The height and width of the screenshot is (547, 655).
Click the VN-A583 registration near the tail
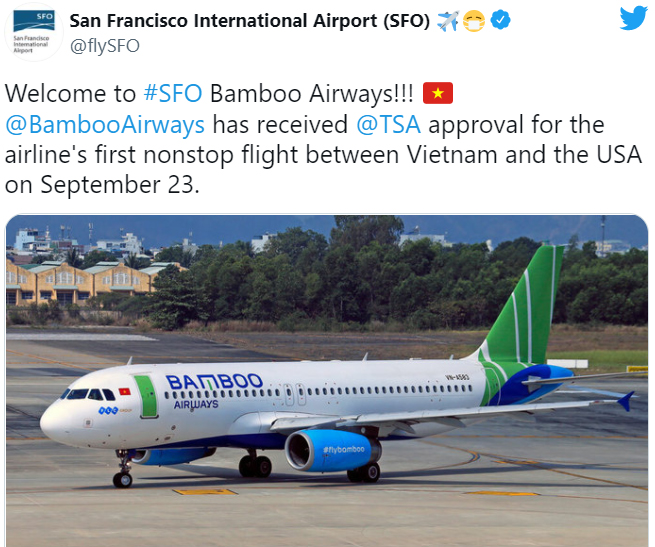click(x=457, y=377)
